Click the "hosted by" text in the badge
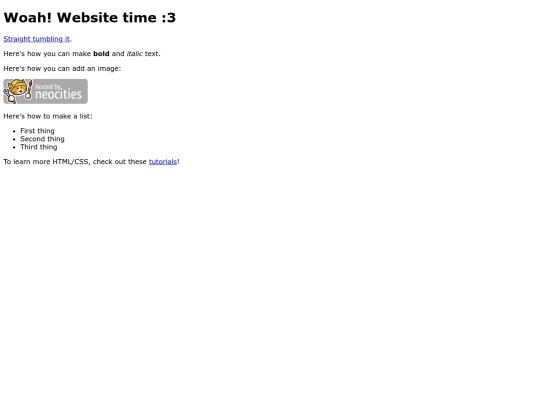 (x=48, y=86)
